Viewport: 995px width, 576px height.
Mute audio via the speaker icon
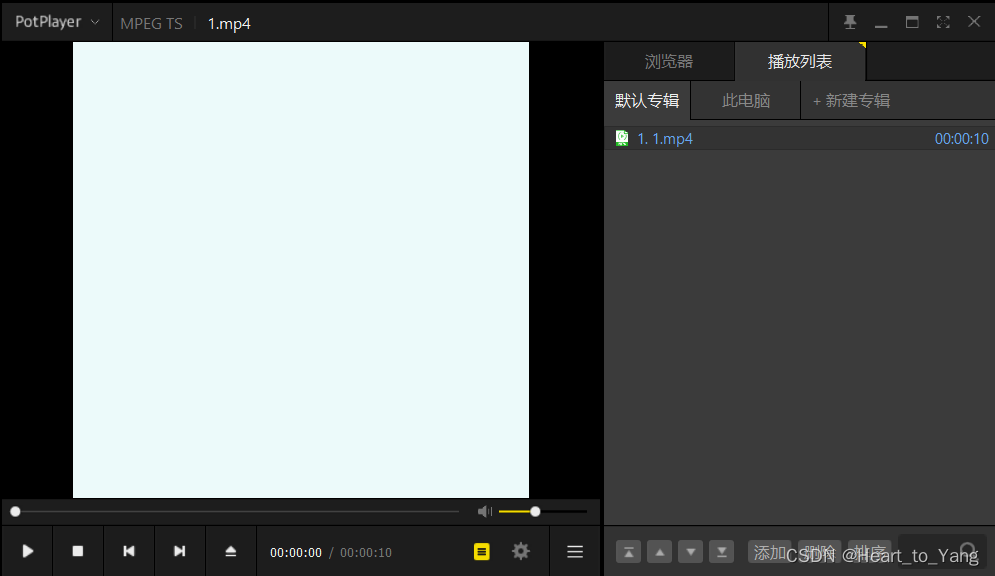pyautogui.click(x=485, y=511)
